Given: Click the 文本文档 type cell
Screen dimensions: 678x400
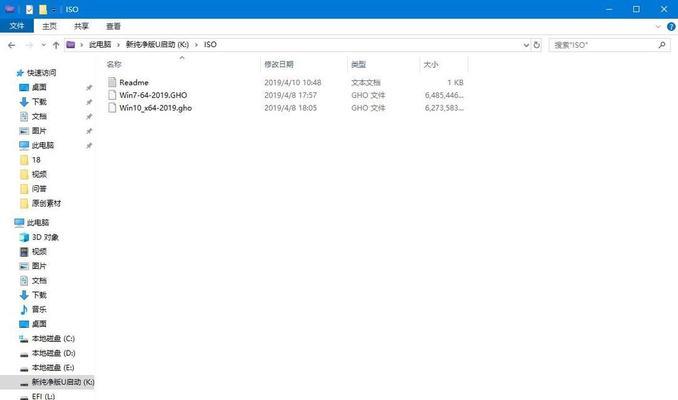Looking at the screenshot, I should pos(366,82).
